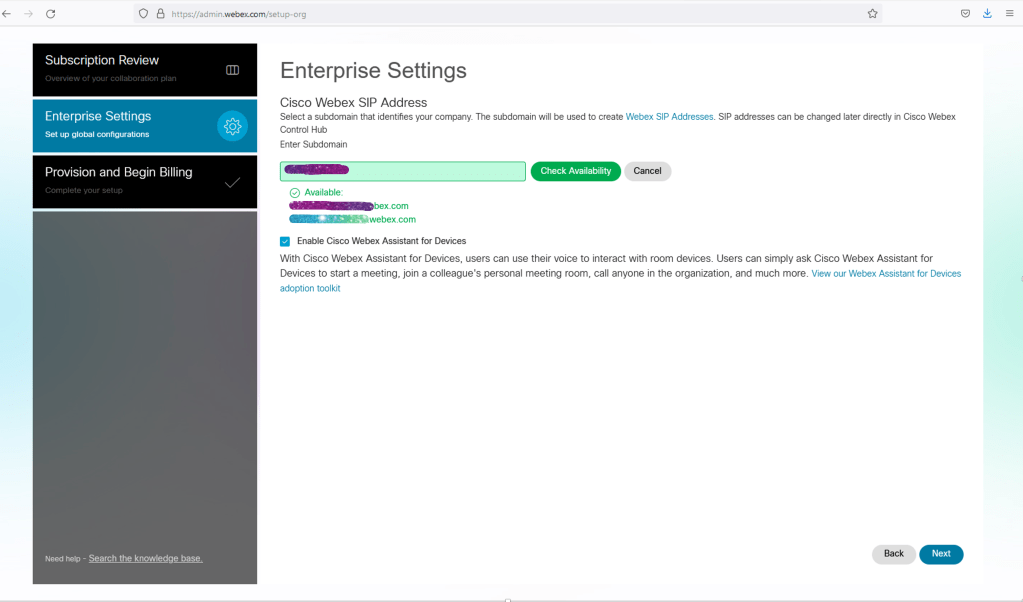Click the Subscription Review columns icon
The image size is (1023, 602).
pyautogui.click(x=232, y=70)
